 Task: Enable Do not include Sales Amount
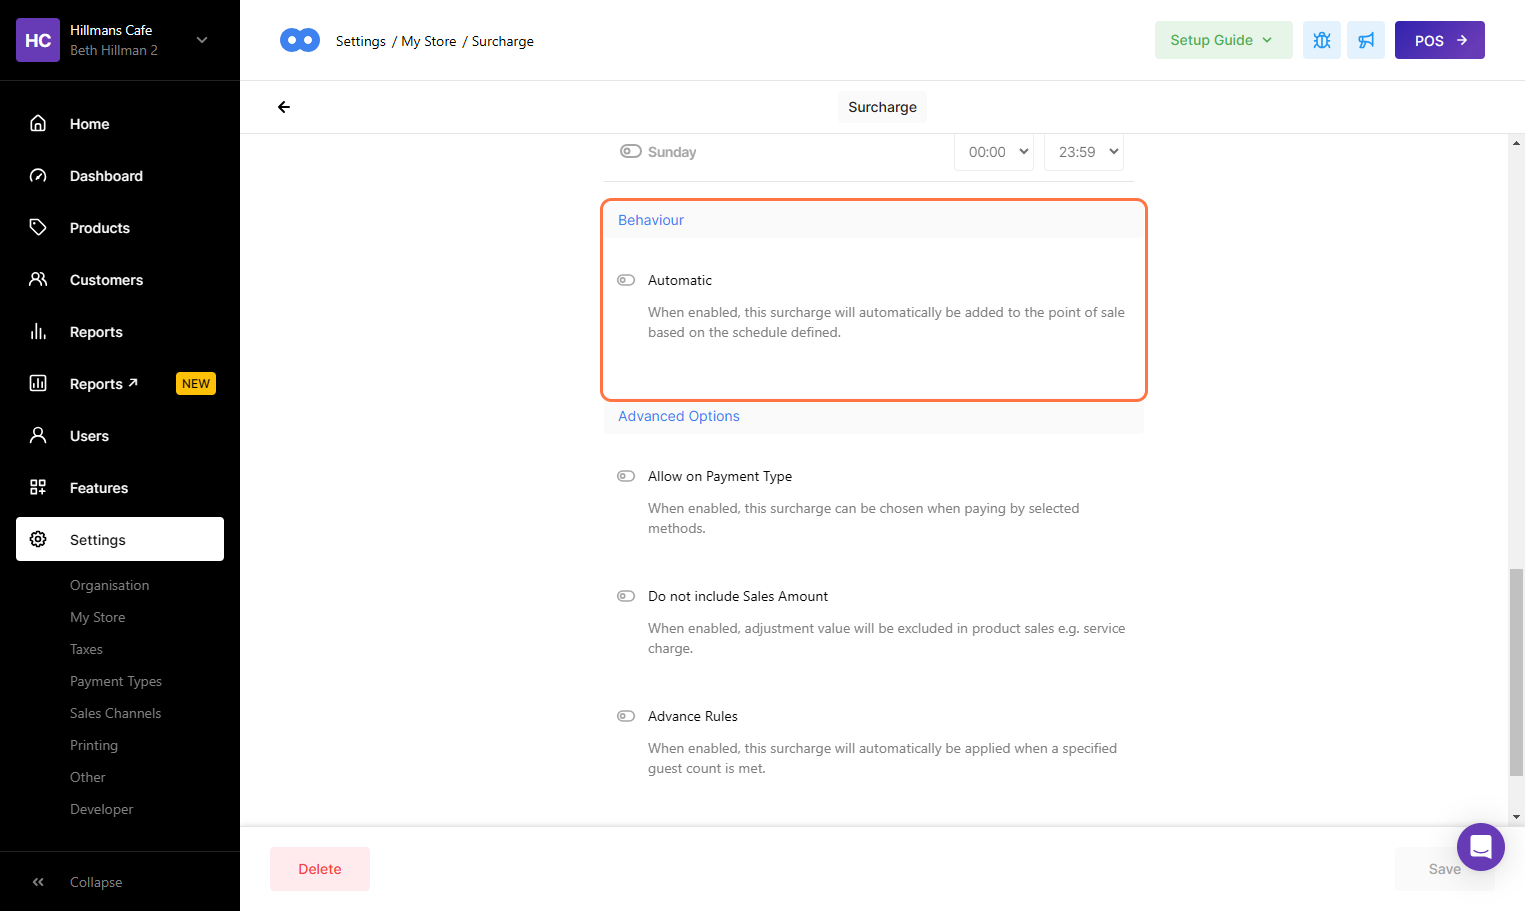coord(626,596)
